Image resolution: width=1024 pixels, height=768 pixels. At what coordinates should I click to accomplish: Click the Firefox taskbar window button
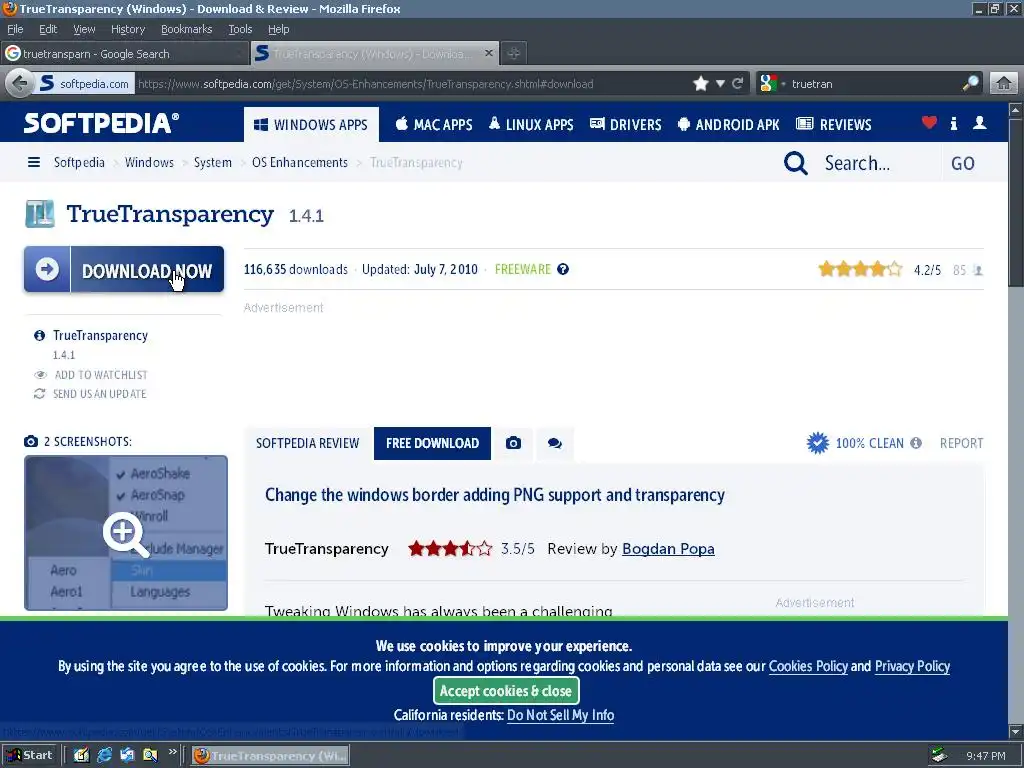pos(270,756)
